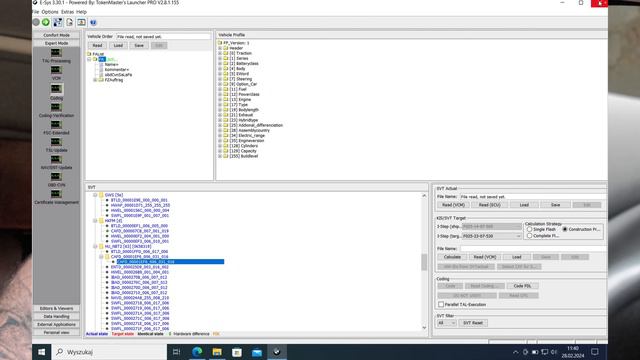Open the File menu
This screenshot has width=640, height=360.
(x=36, y=12)
